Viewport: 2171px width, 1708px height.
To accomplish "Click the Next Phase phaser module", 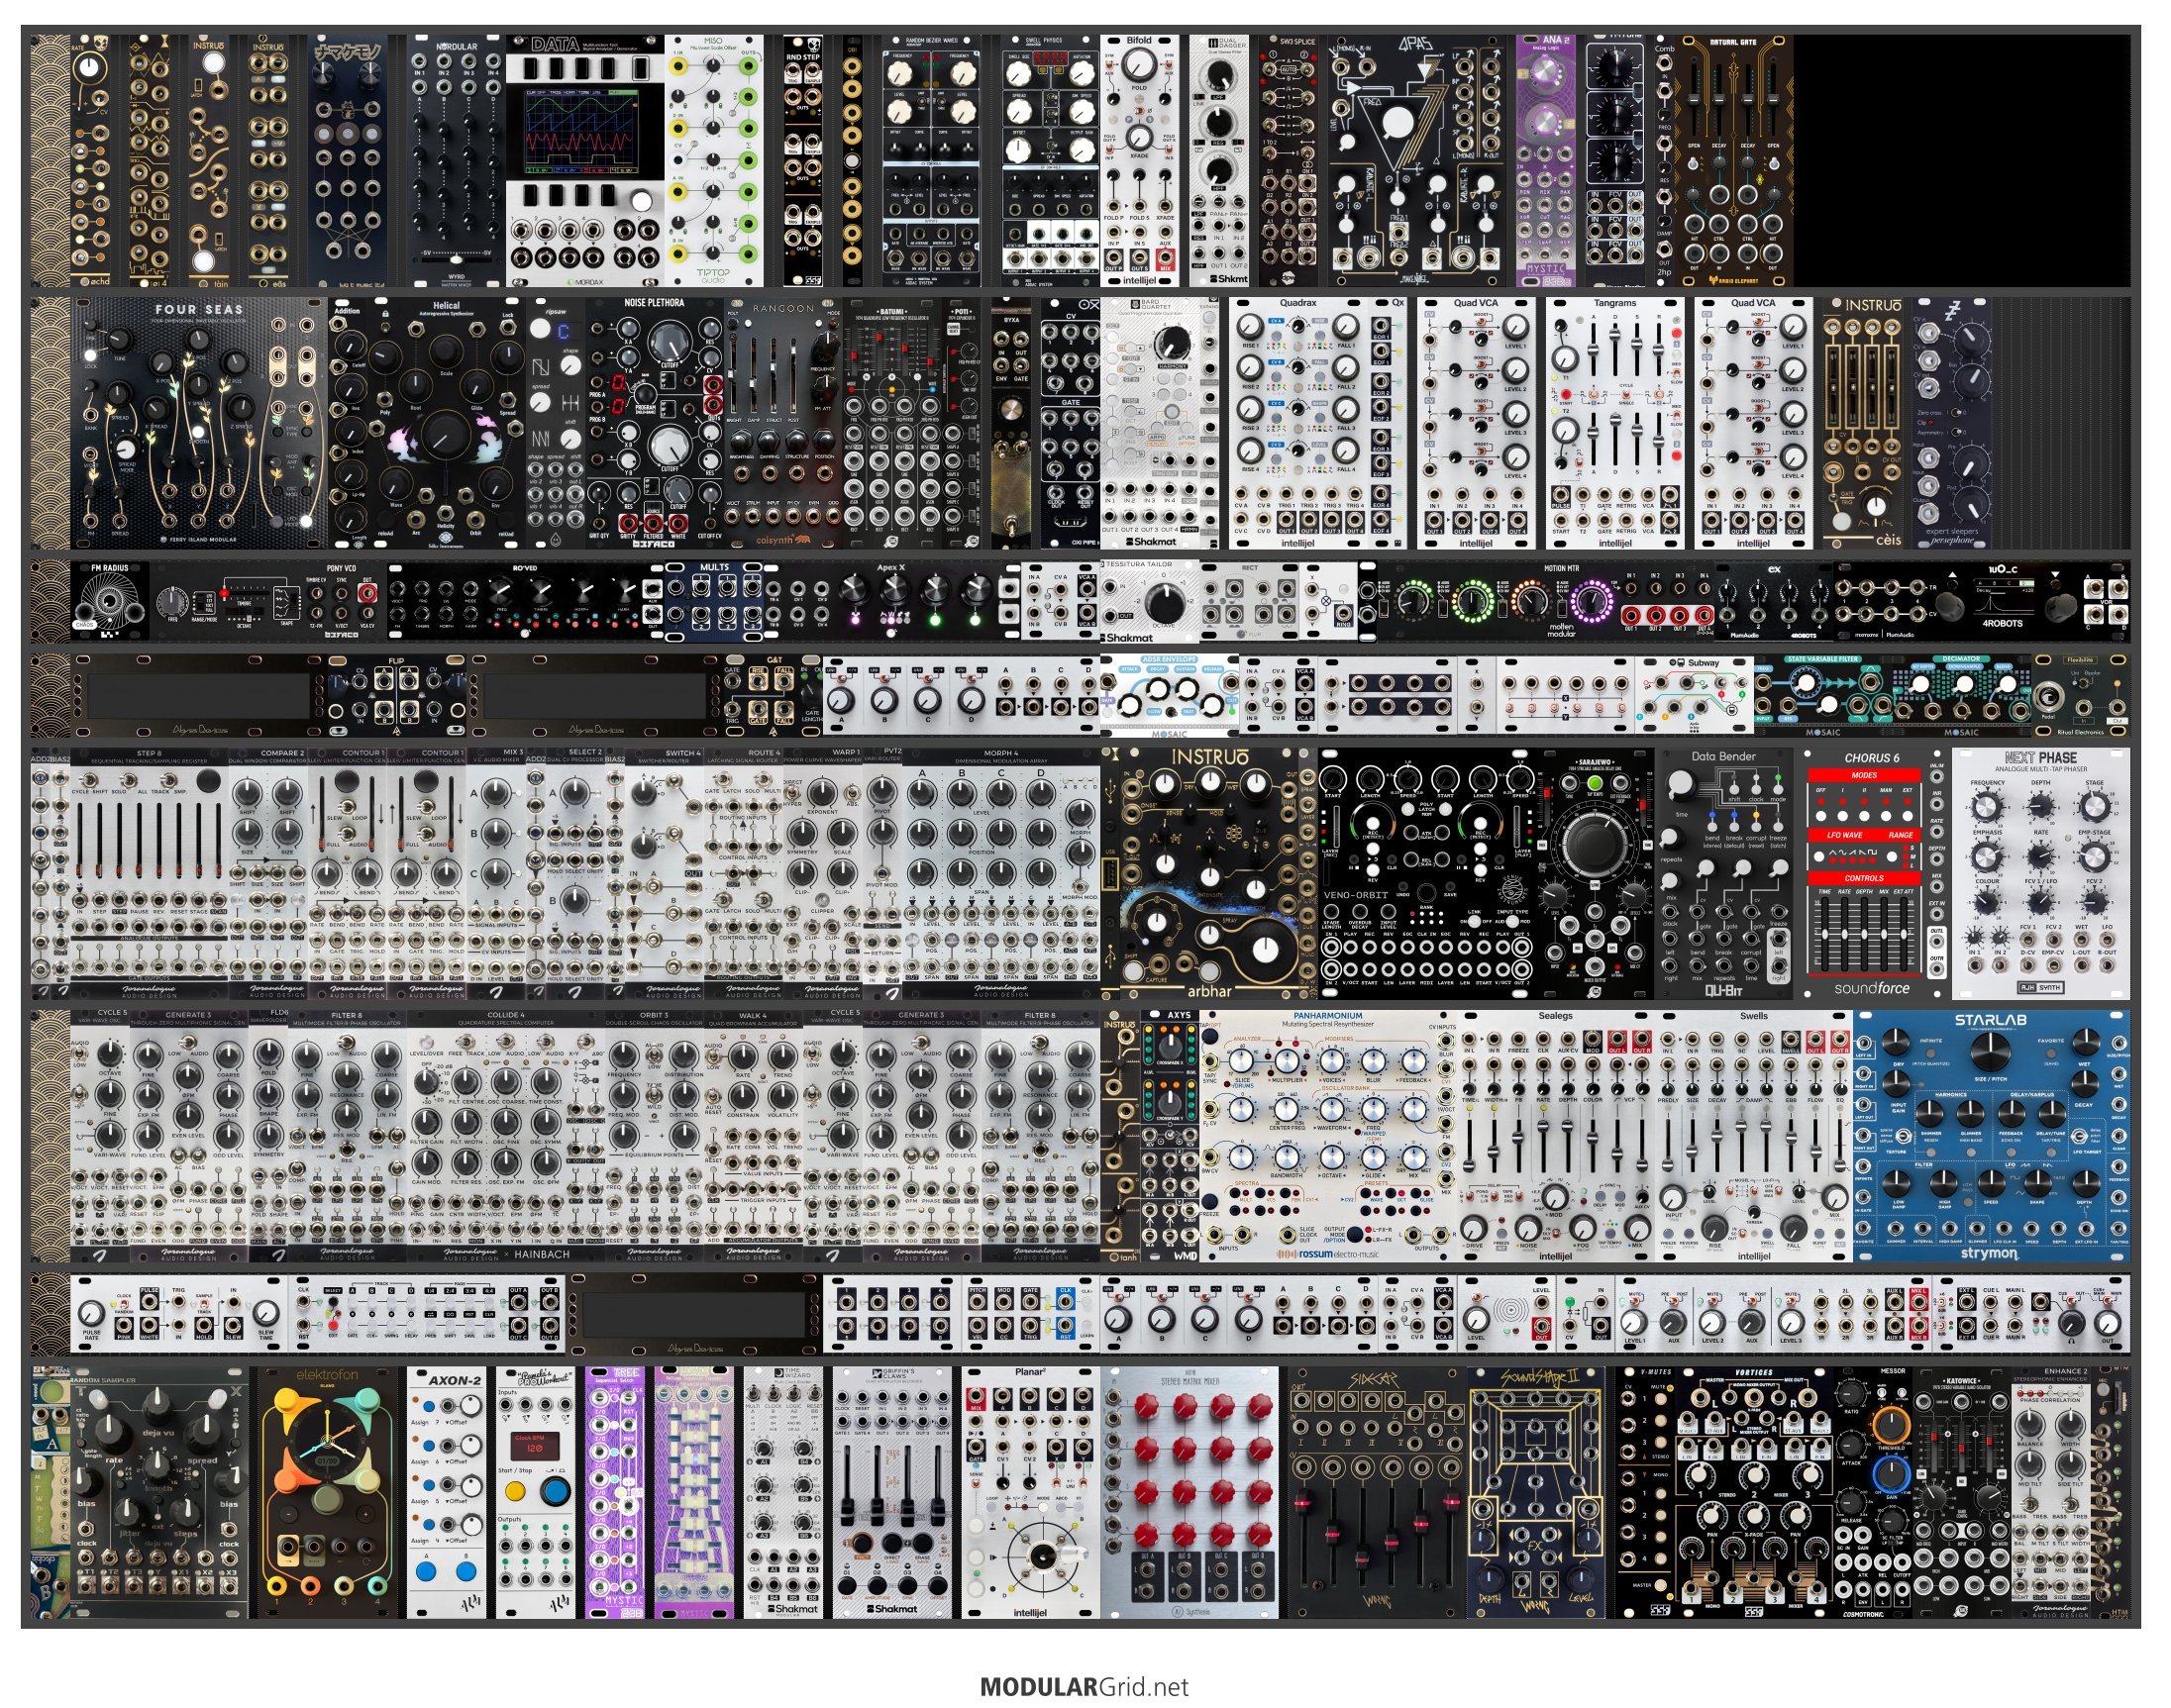I will coord(2040,873).
